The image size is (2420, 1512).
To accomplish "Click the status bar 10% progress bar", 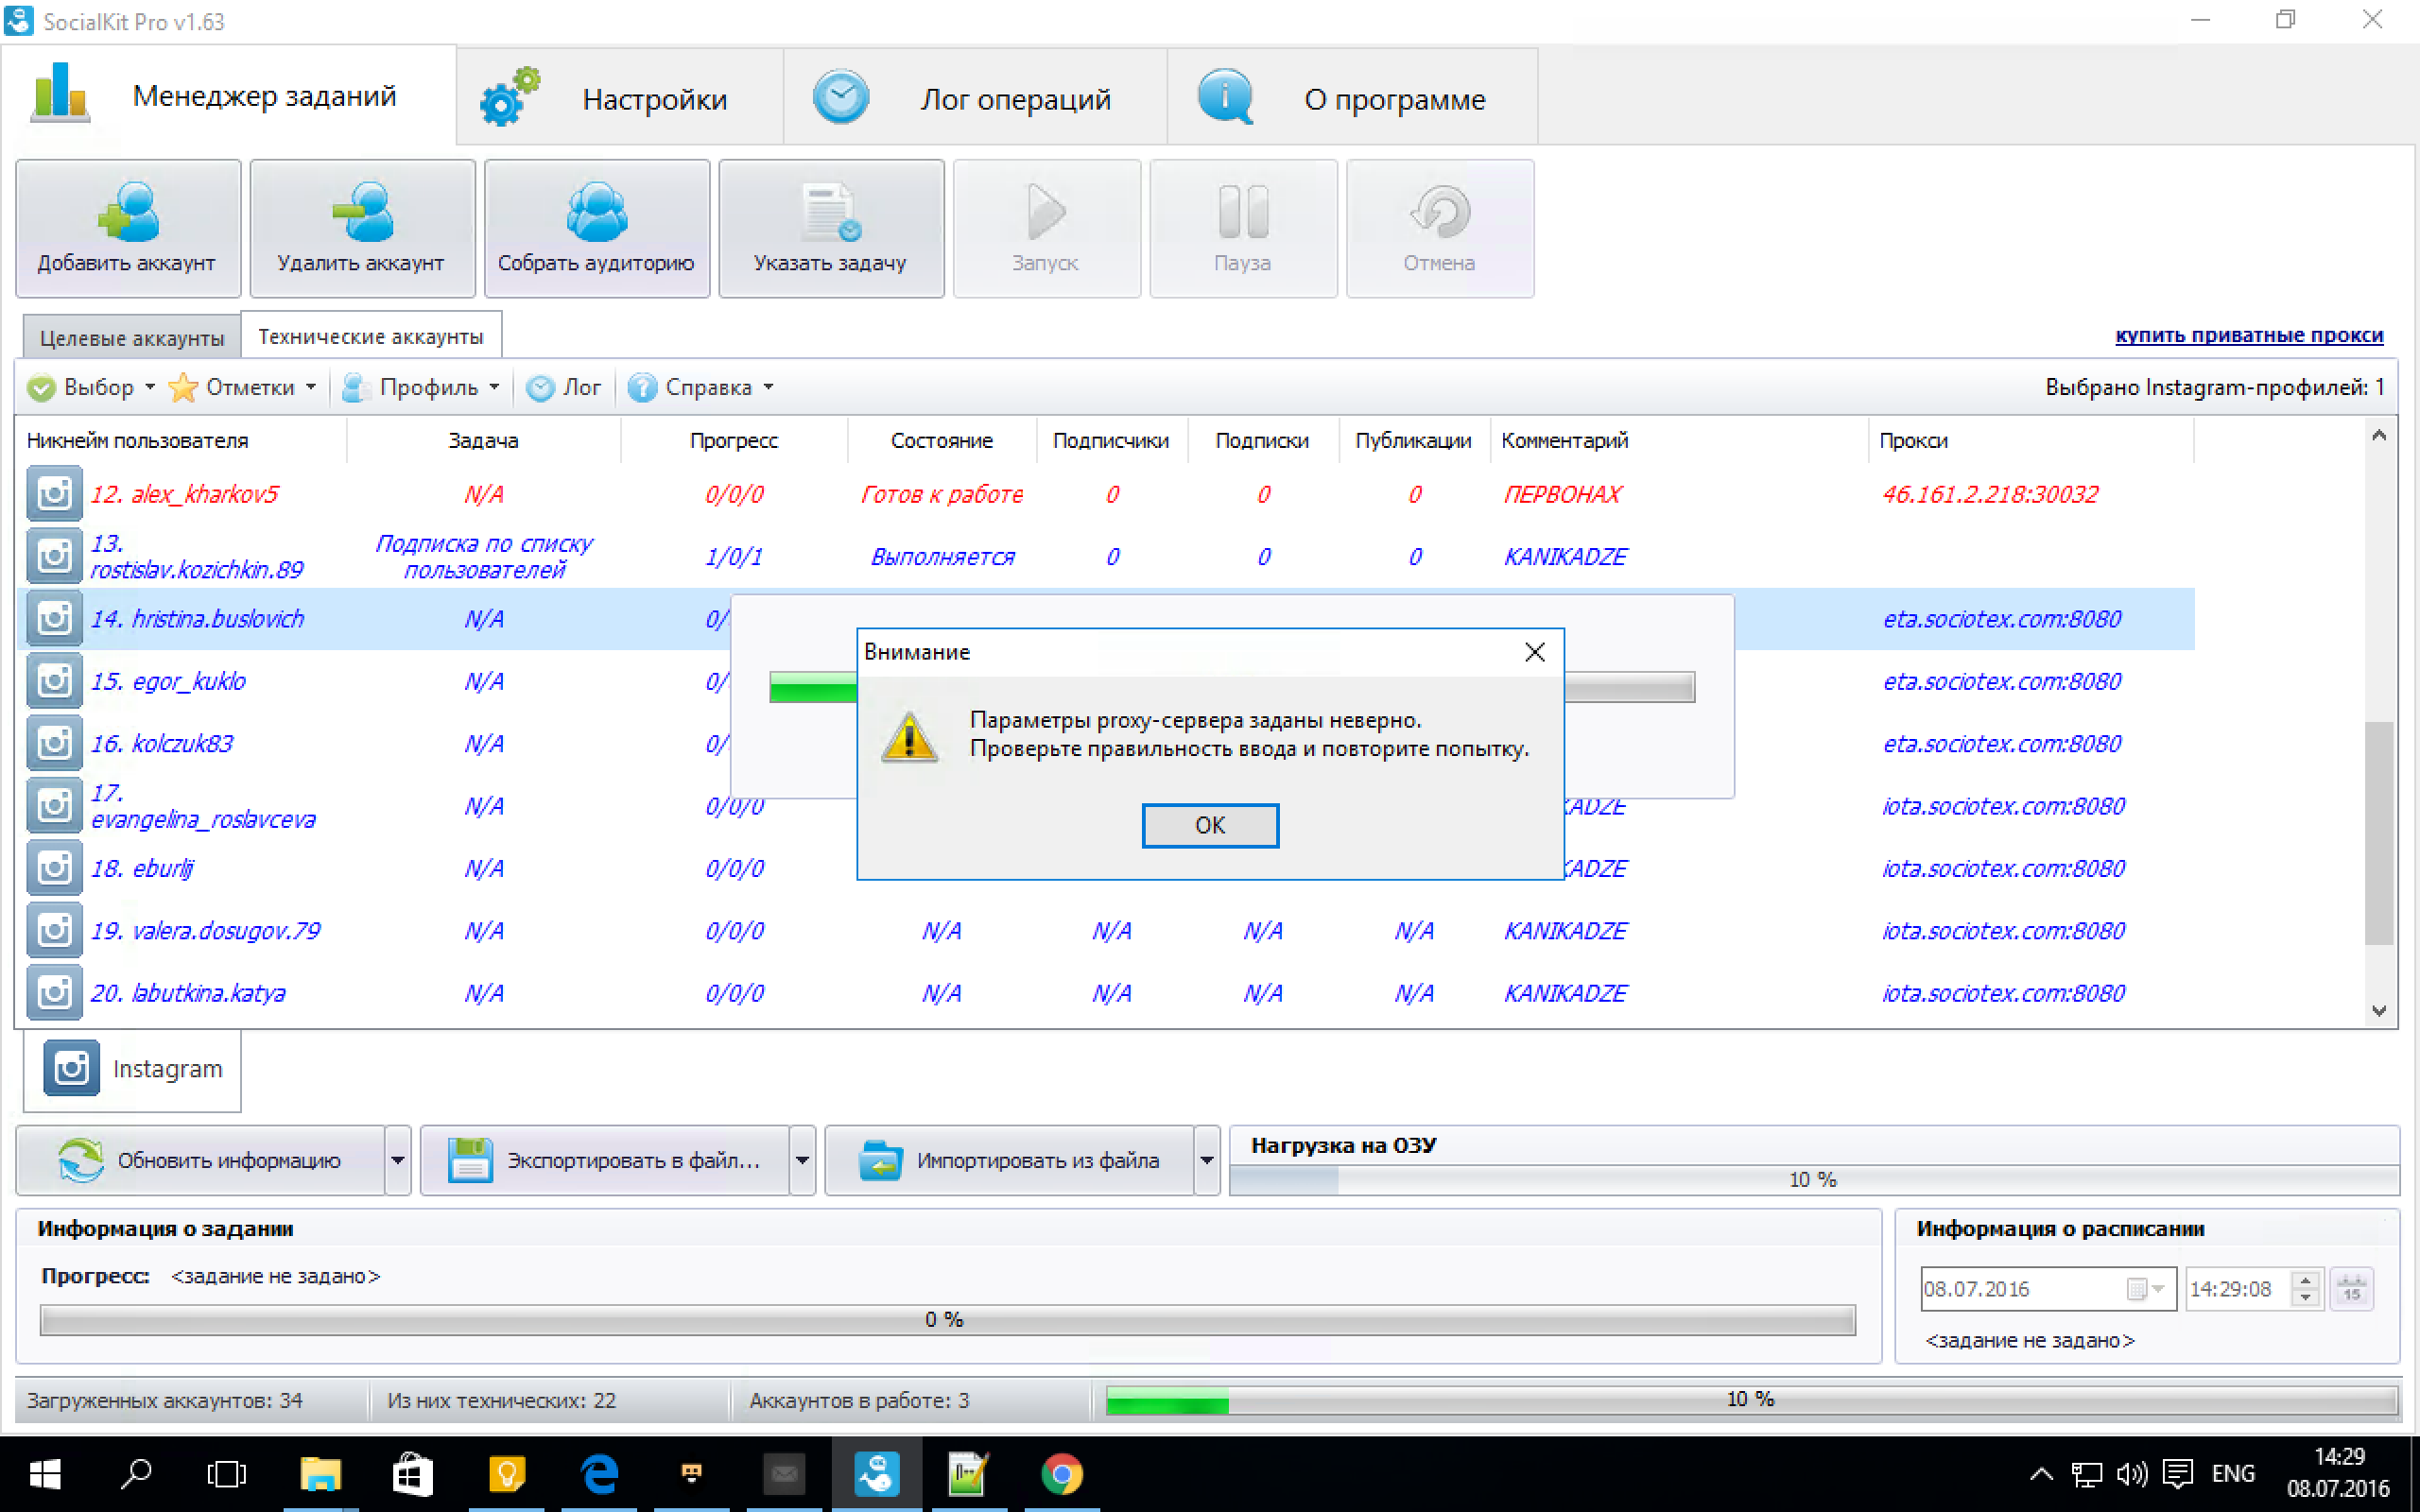I will click(x=1751, y=1400).
